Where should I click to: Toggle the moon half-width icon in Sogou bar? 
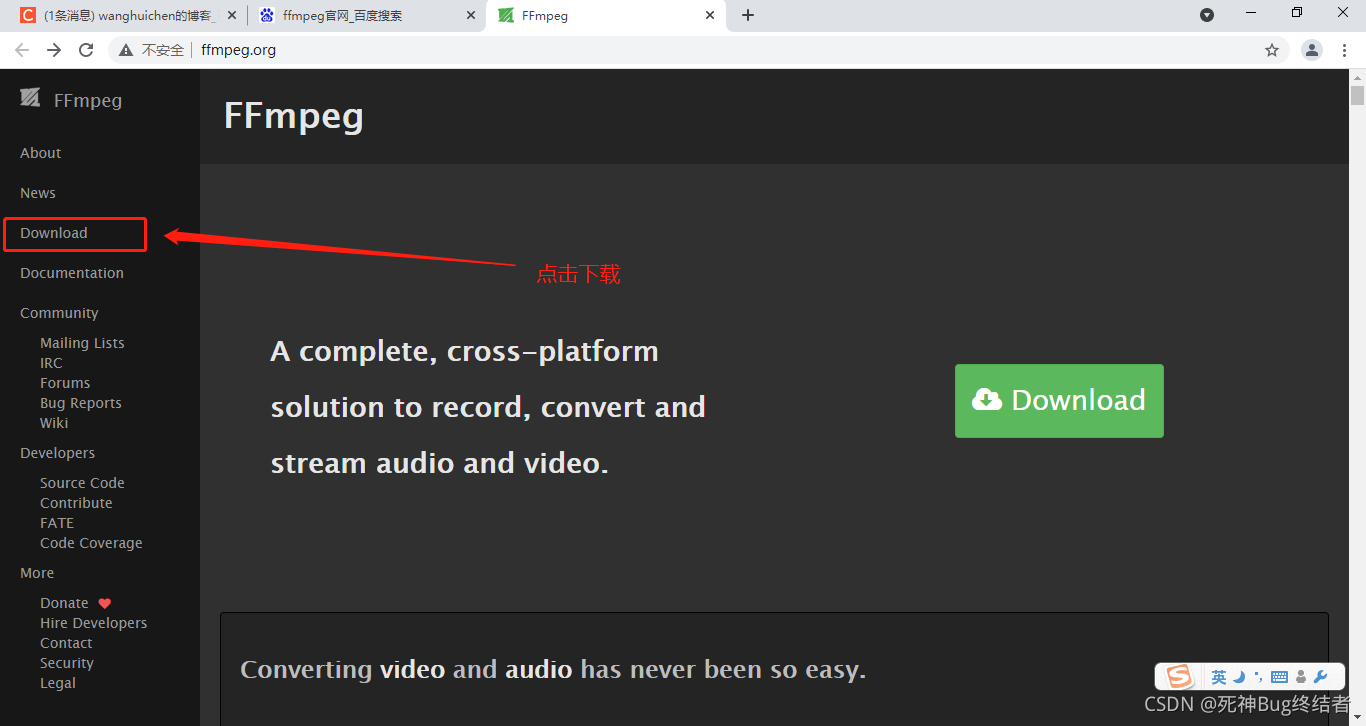[x=1239, y=677]
